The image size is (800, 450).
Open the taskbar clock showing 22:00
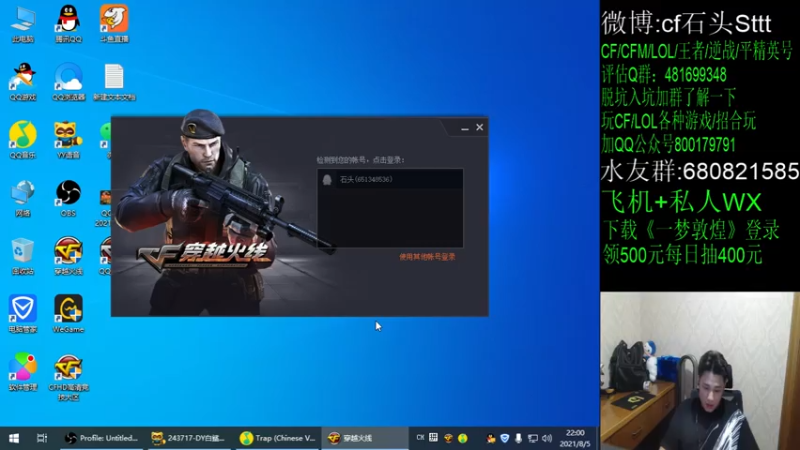point(575,438)
